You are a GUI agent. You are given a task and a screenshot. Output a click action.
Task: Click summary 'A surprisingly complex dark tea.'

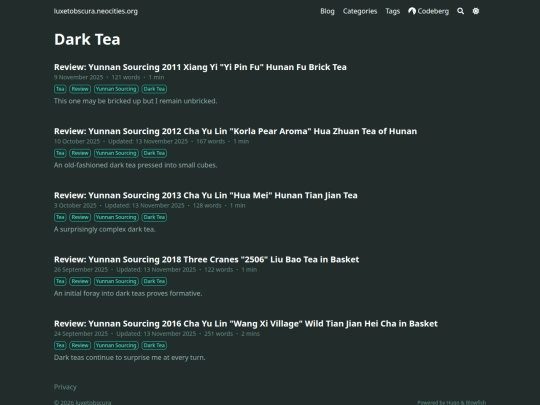click(105, 229)
